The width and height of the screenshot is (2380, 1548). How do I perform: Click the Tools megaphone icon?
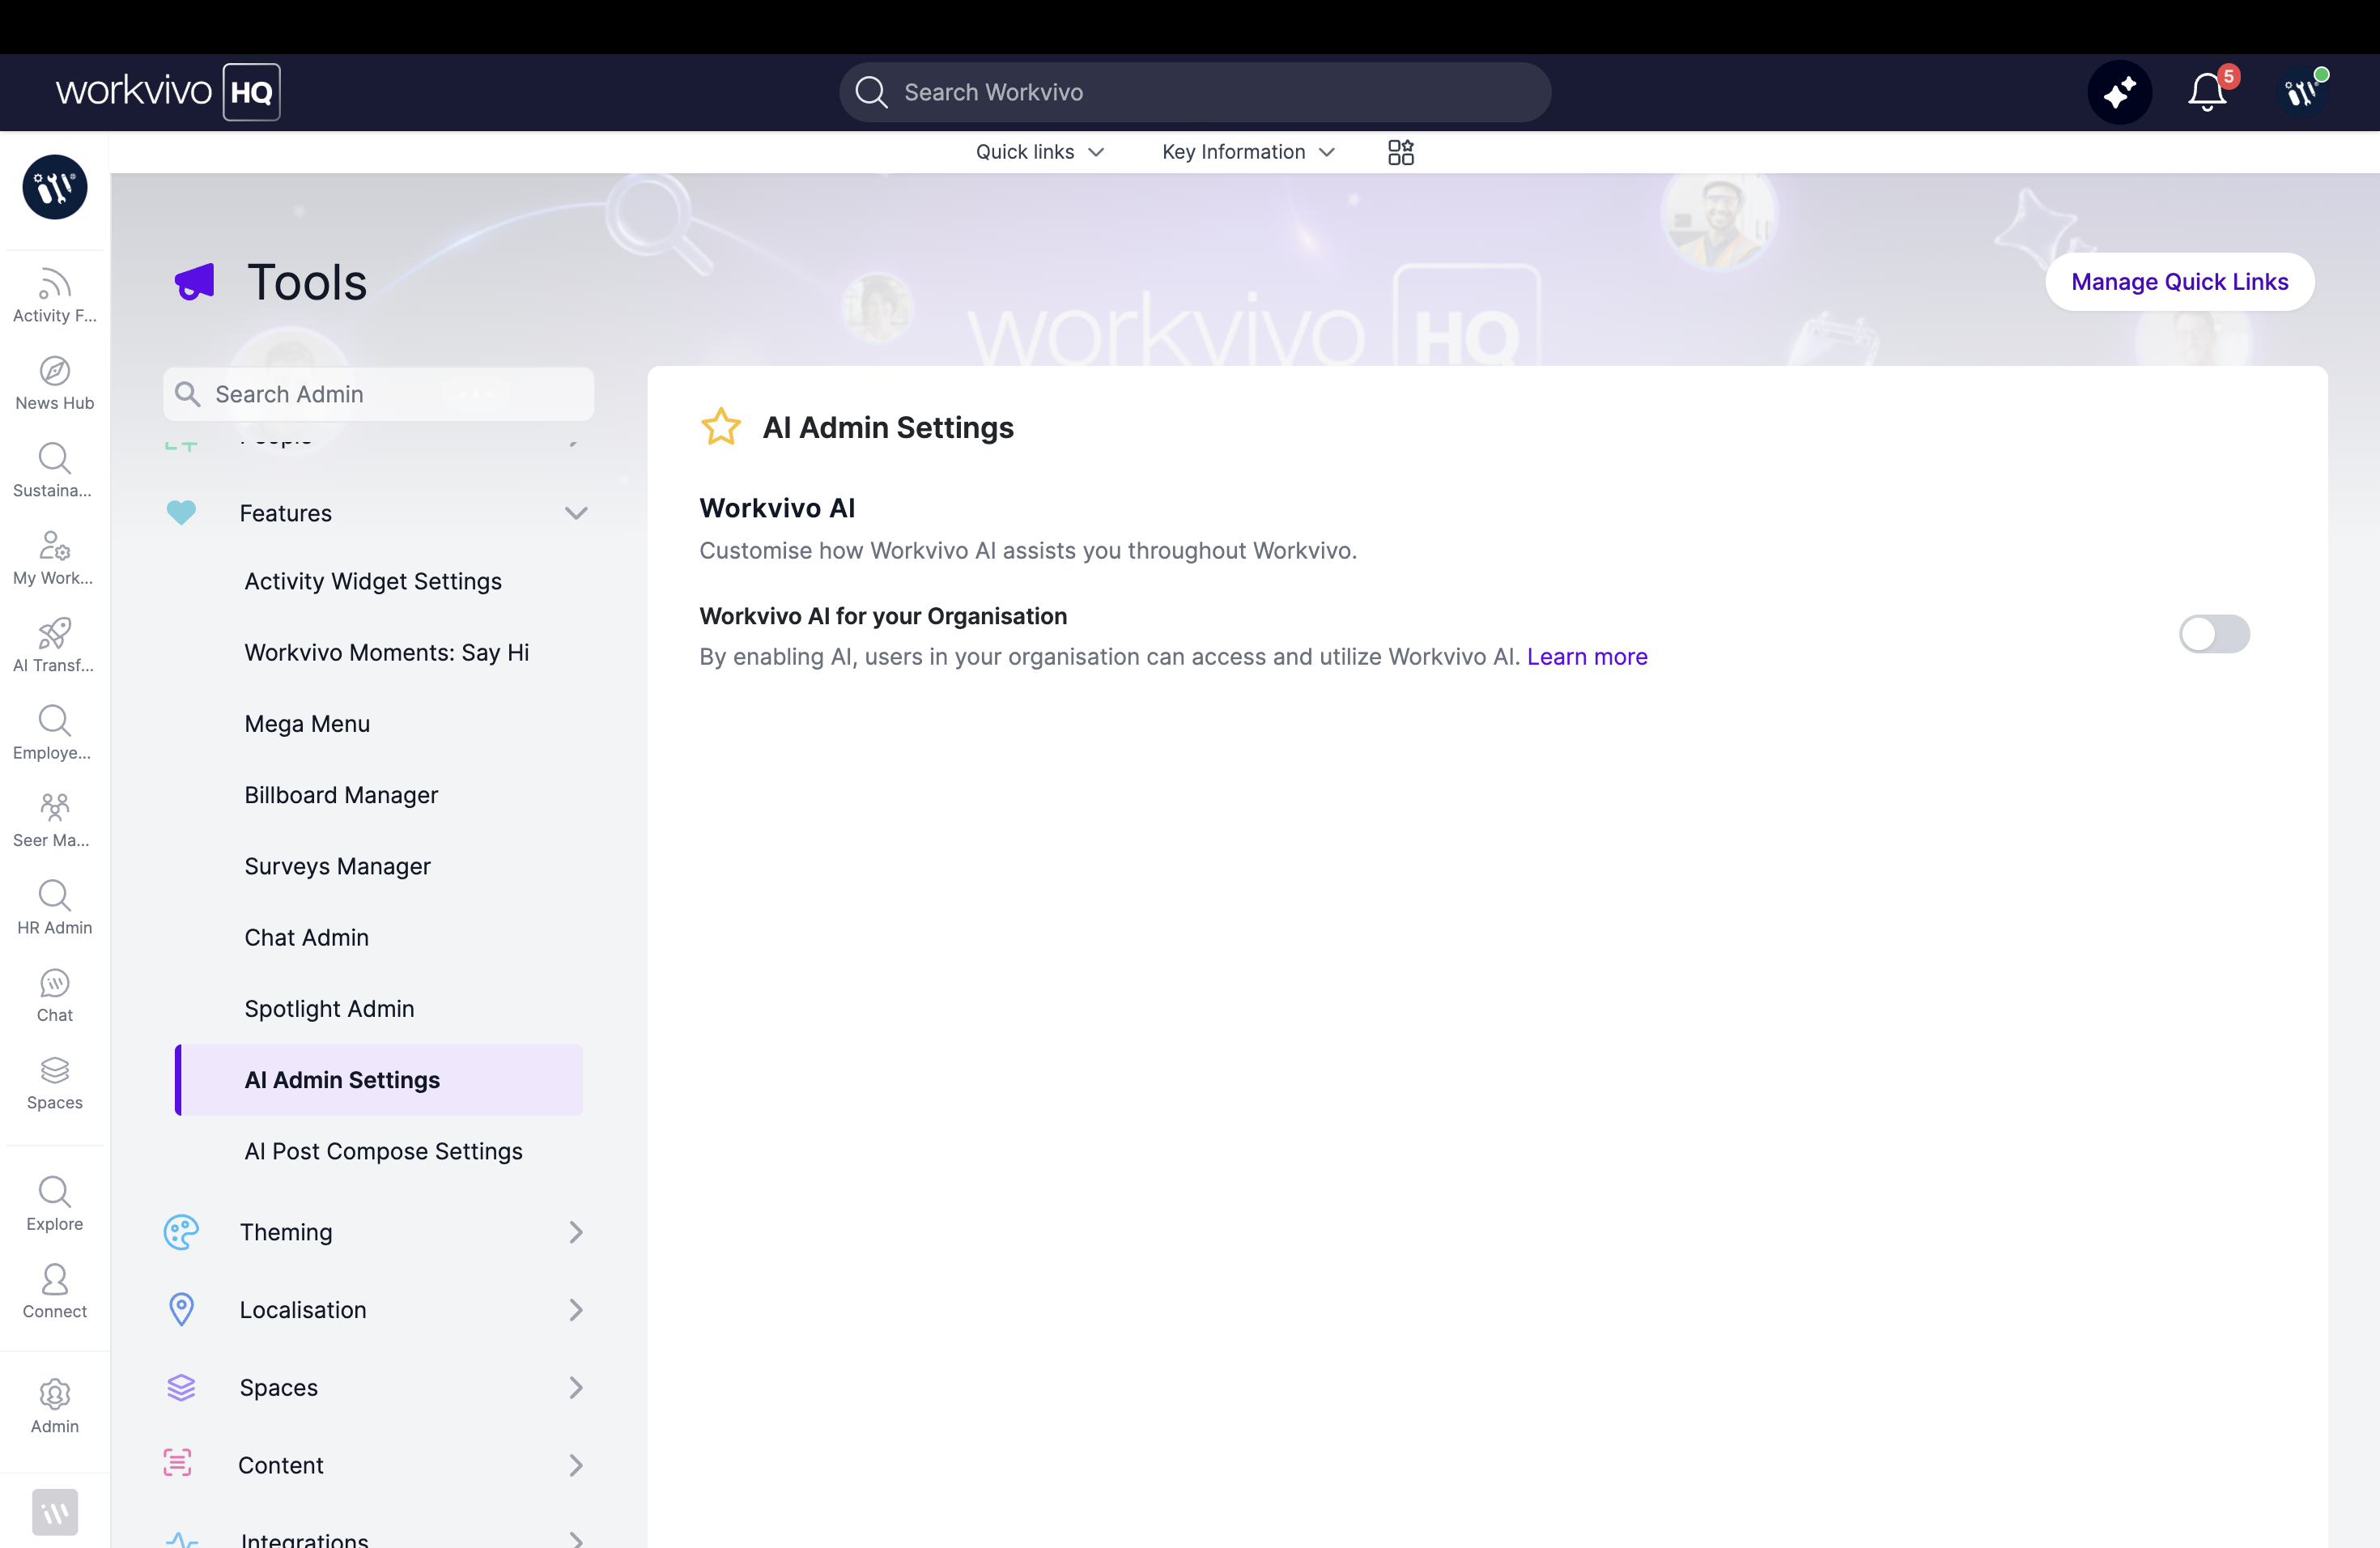[195, 282]
